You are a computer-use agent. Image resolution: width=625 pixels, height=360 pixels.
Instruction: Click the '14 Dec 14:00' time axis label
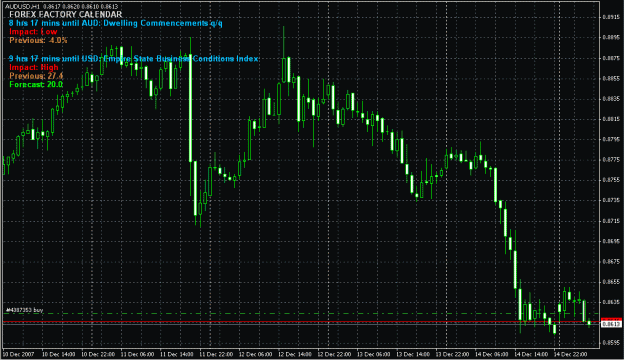pos(531,354)
